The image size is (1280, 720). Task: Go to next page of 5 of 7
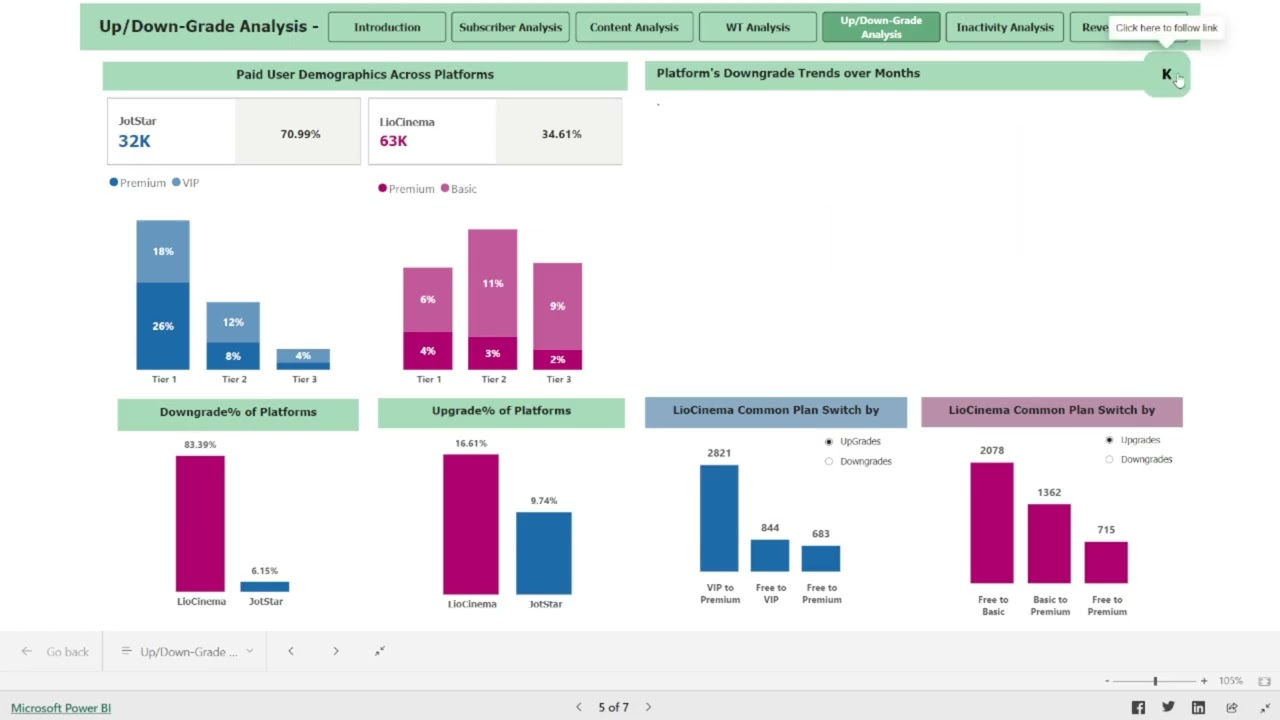click(648, 707)
